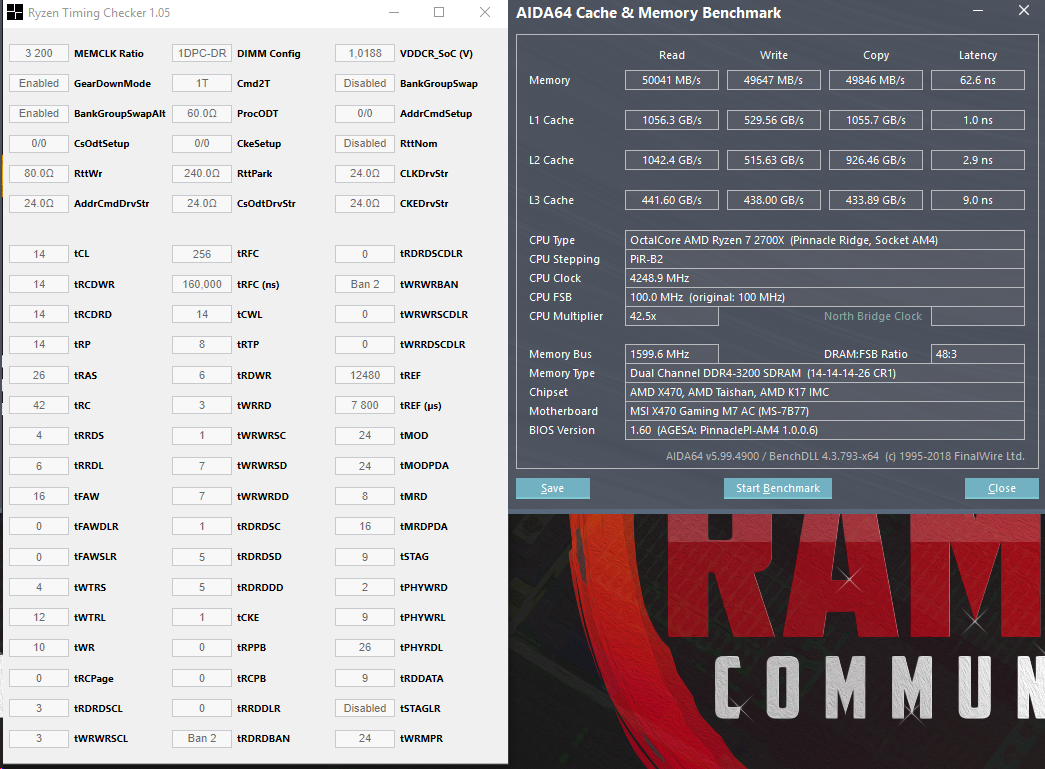1045x769 pixels.
Task: Click the Cmd2T value 1T
Action: click(x=202, y=83)
